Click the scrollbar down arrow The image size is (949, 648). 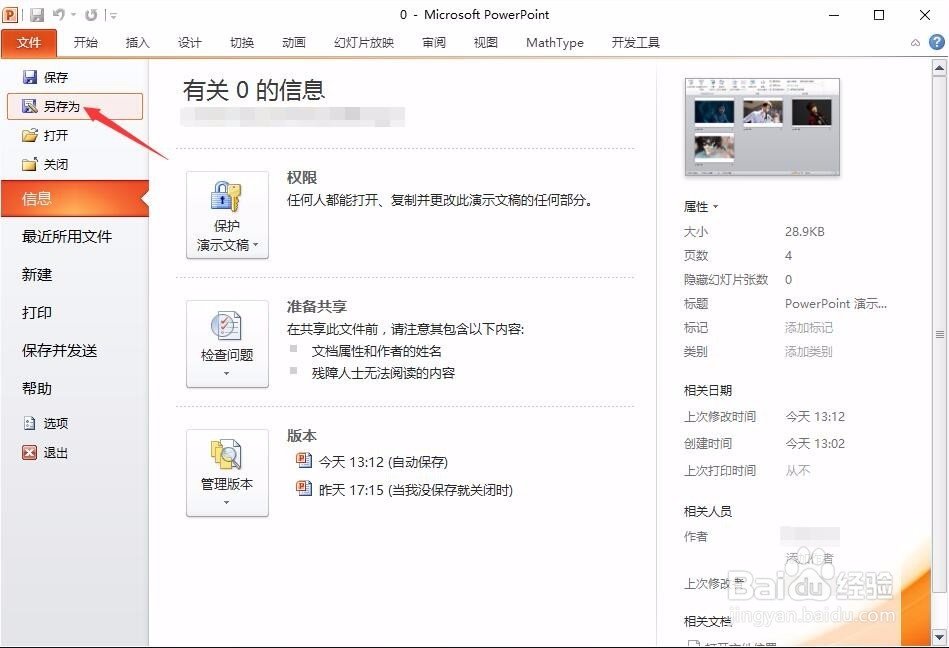tap(939, 637)
